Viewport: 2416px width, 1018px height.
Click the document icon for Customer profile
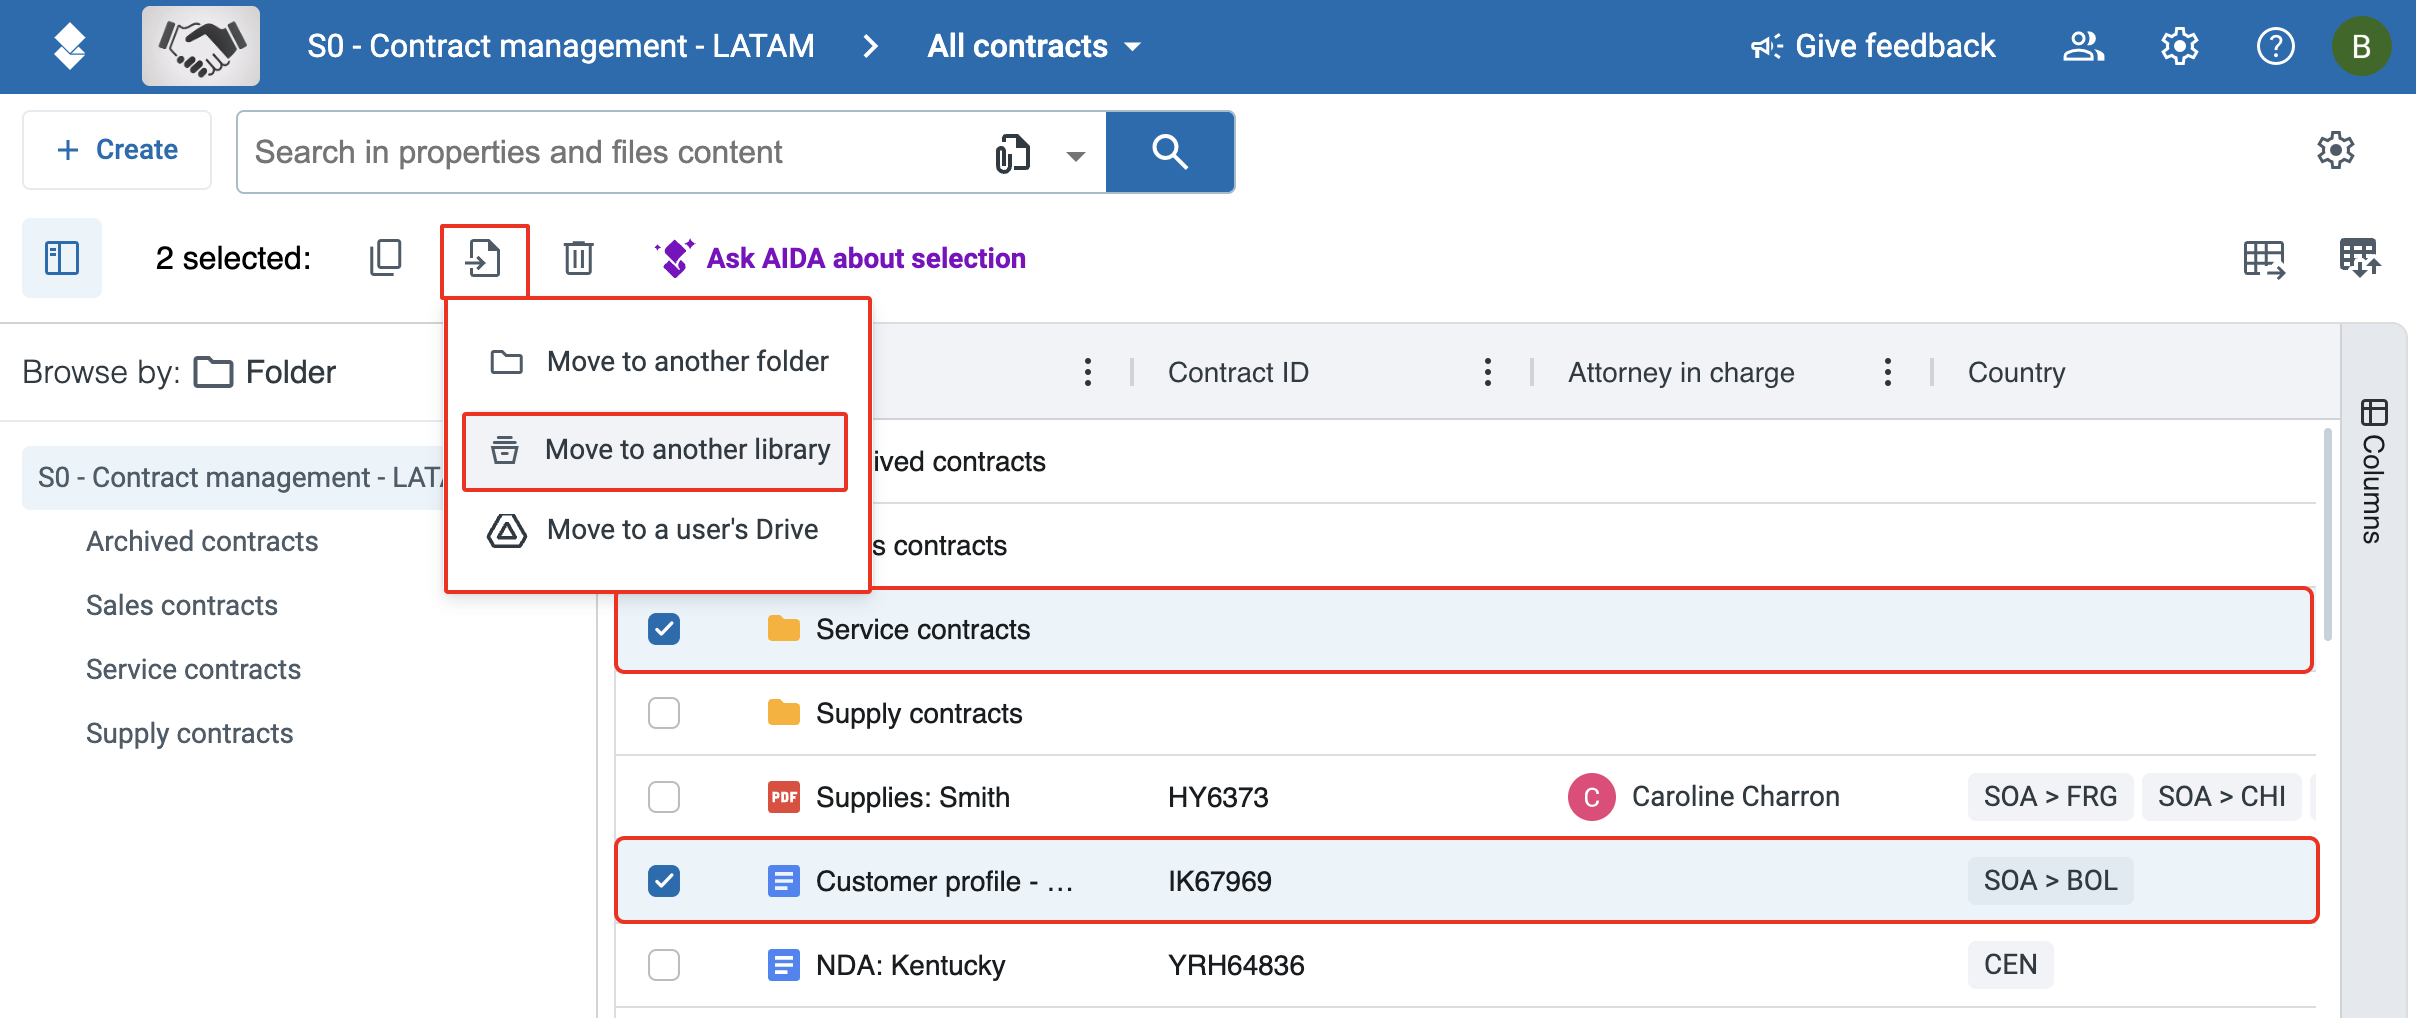(x=784, y=881)
